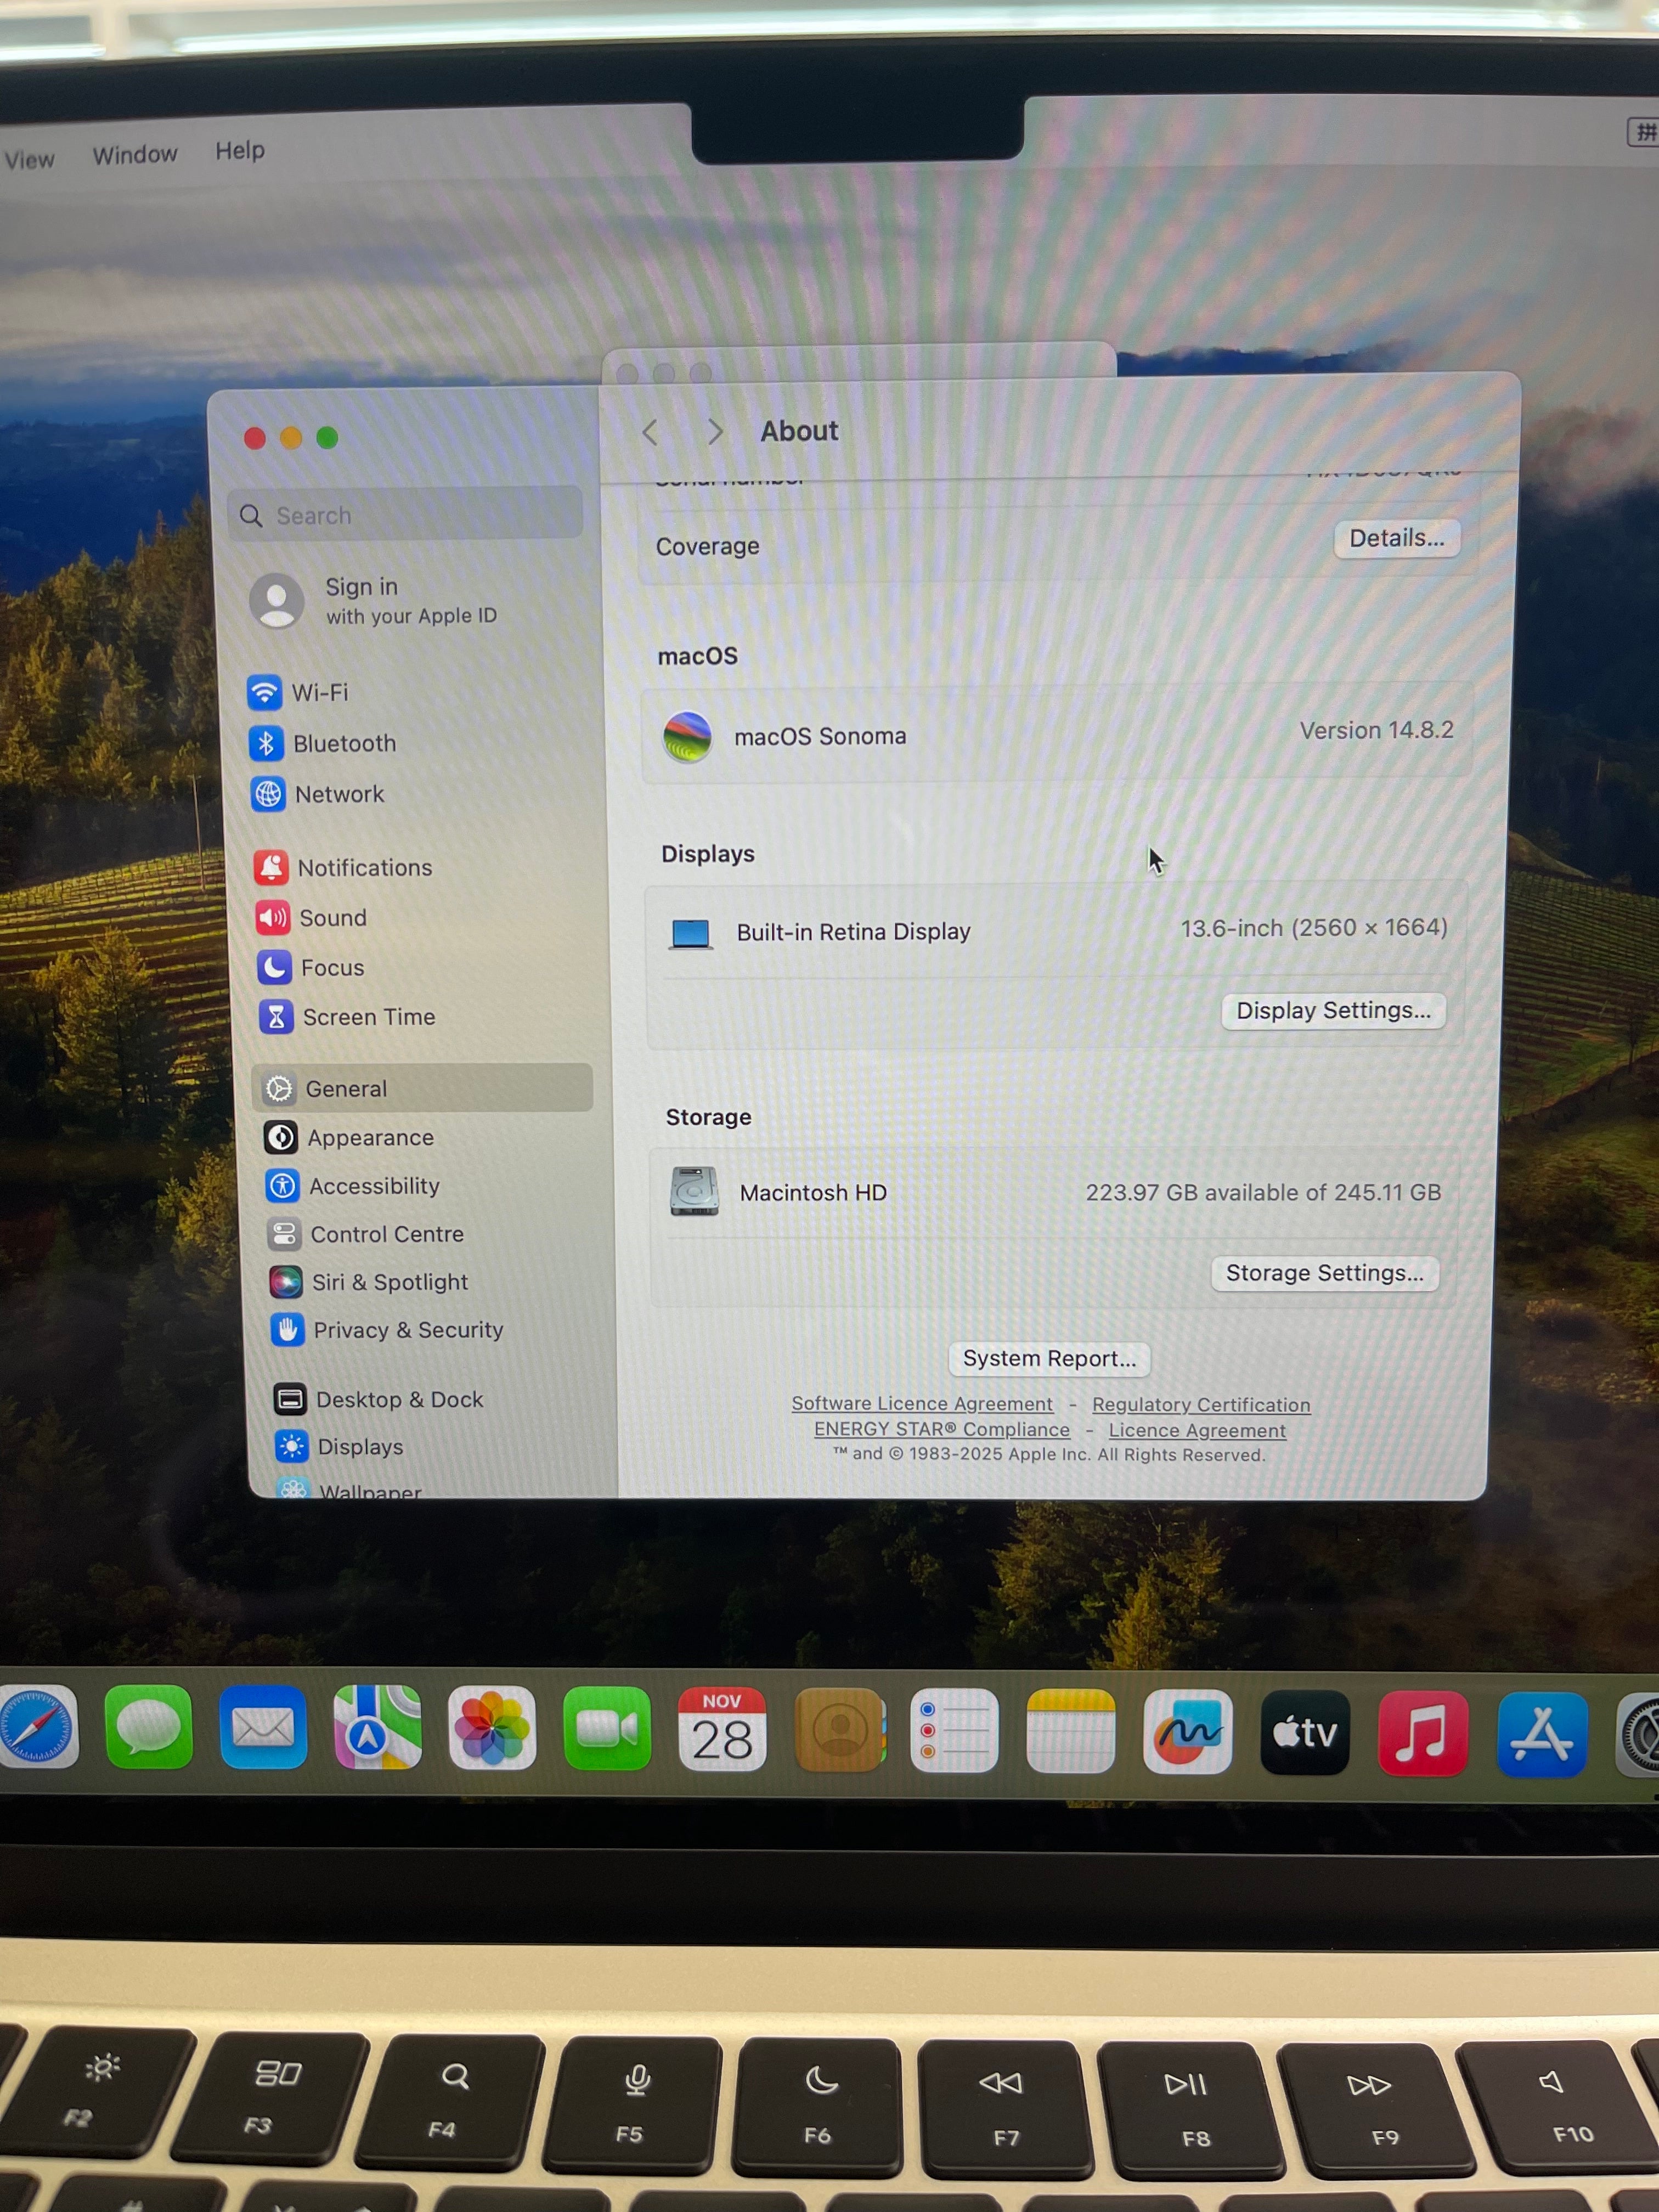Open FaceTime from the Dock
Image resolution: width=1659 pixels, height=2212 pixels.
point(607,1728)
